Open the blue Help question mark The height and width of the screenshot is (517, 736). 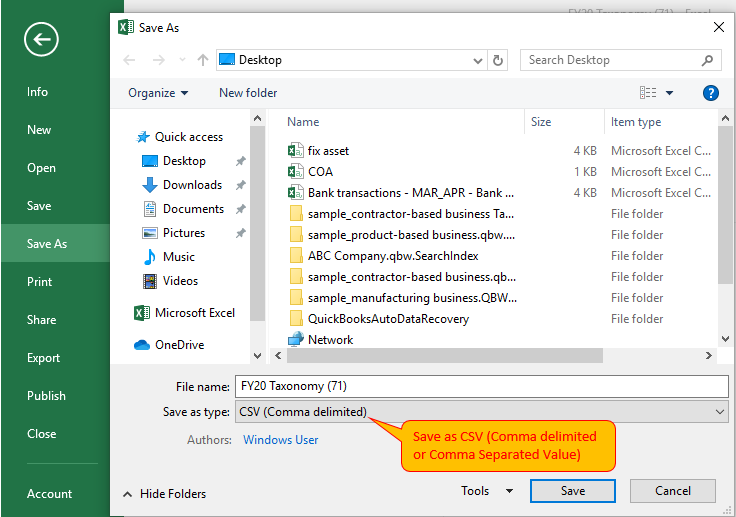pos(711,93)
